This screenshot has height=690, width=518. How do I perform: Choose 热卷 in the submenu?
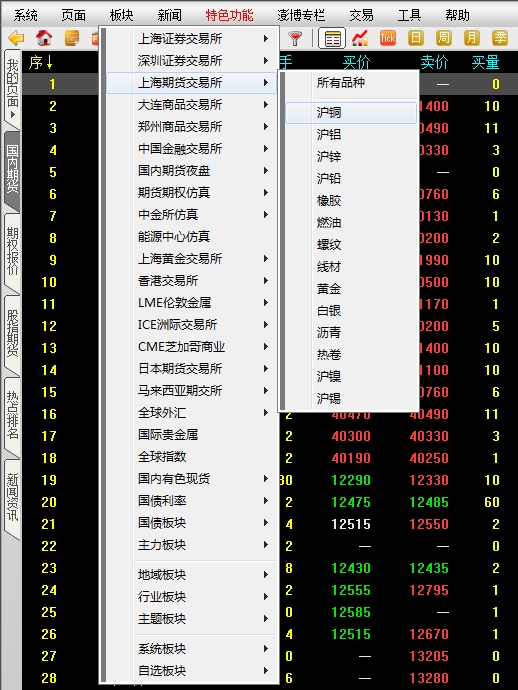(x=351, y=355)
